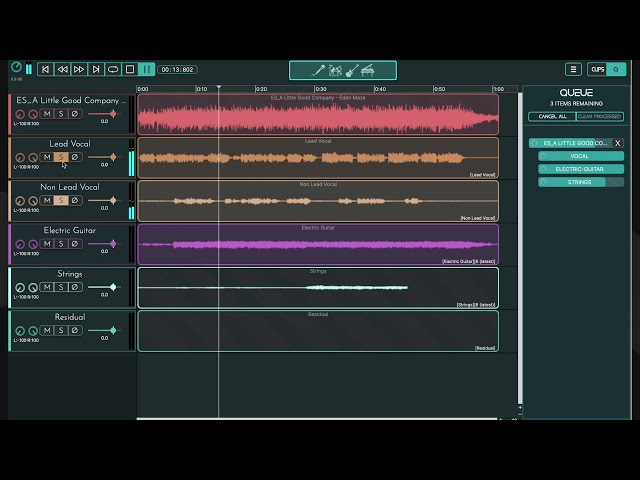Image resolution: width=640 pixels, height=480 pixels.
Task: Switch to the CLIPS tab
Action: 598,69
